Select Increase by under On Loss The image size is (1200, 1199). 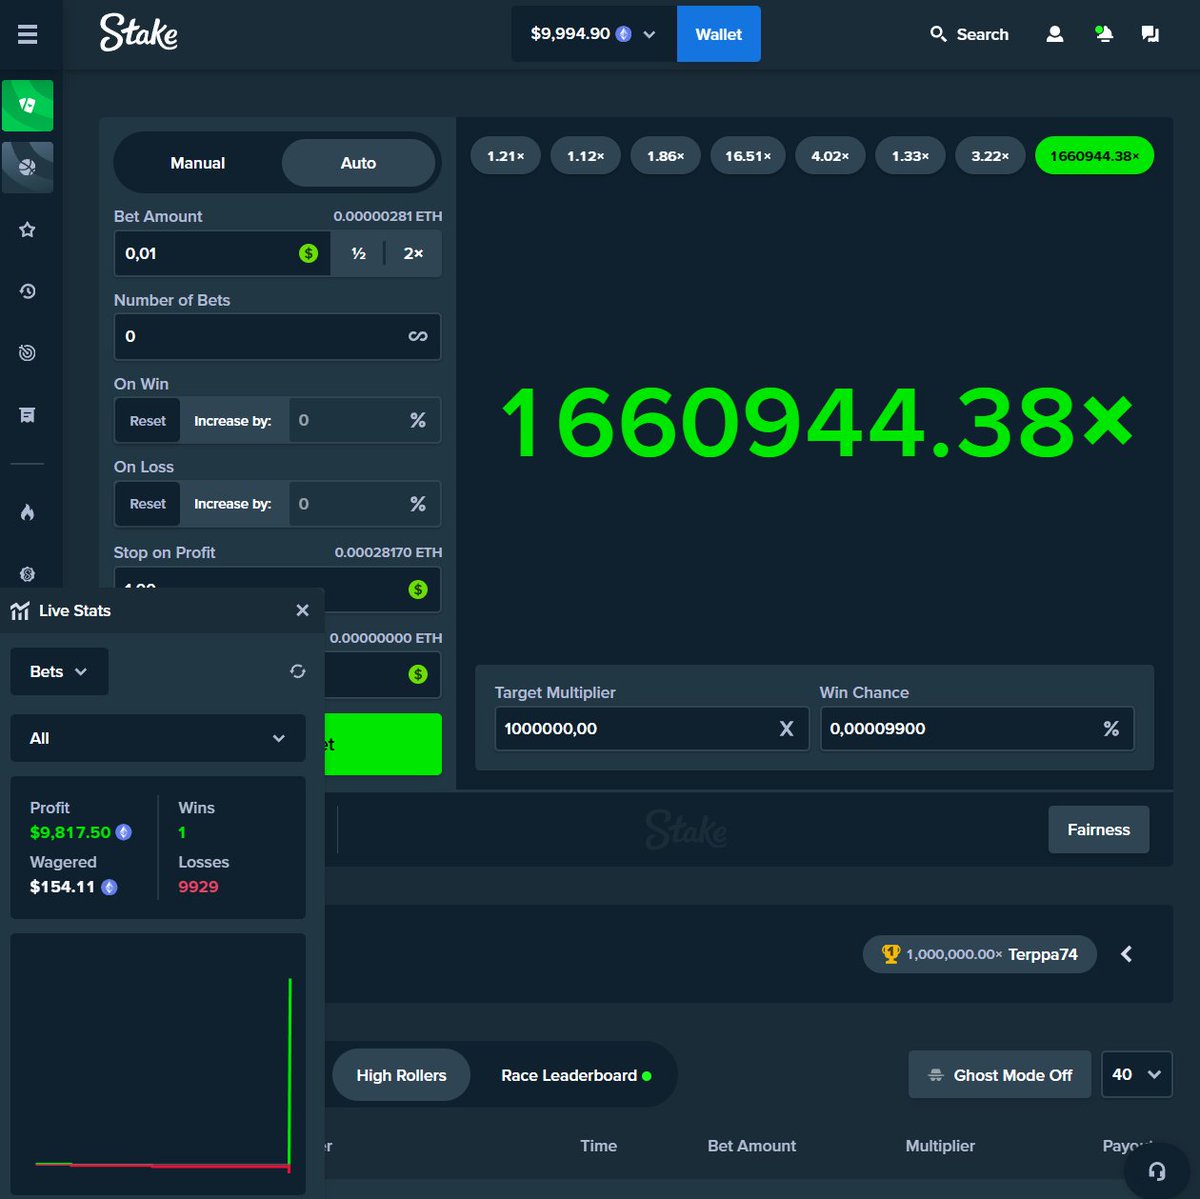(233, 504)
